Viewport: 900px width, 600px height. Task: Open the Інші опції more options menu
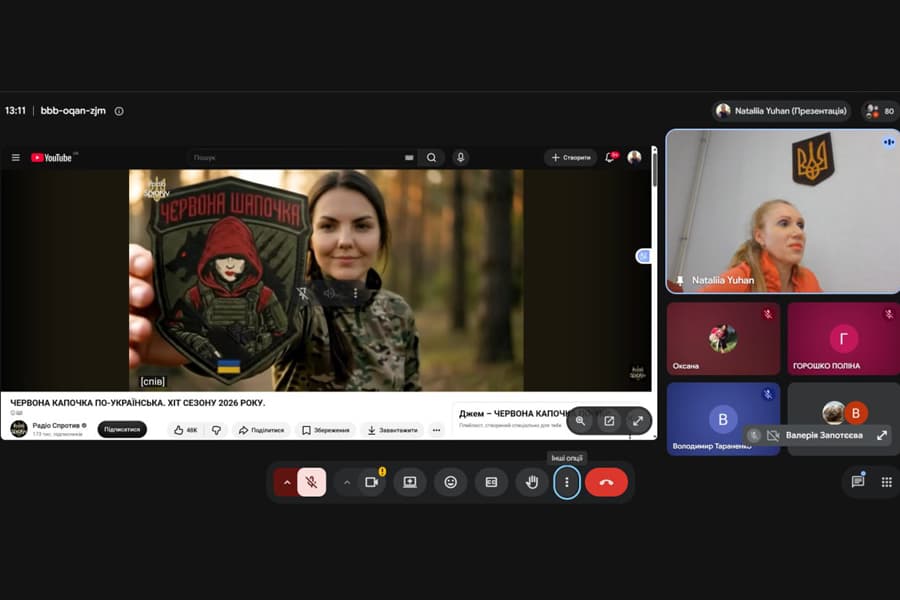click(x=567, y=482)
